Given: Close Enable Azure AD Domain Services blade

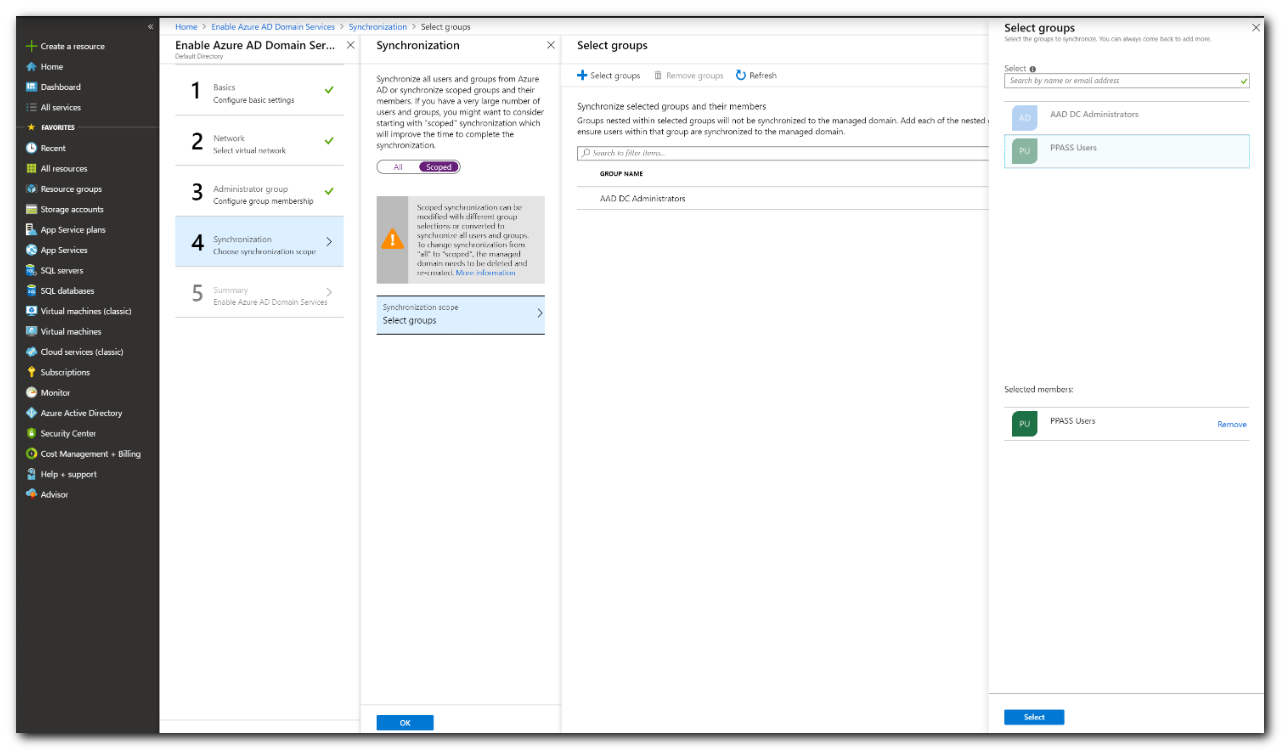Looking at the screenshot, I should click(350, 45).
